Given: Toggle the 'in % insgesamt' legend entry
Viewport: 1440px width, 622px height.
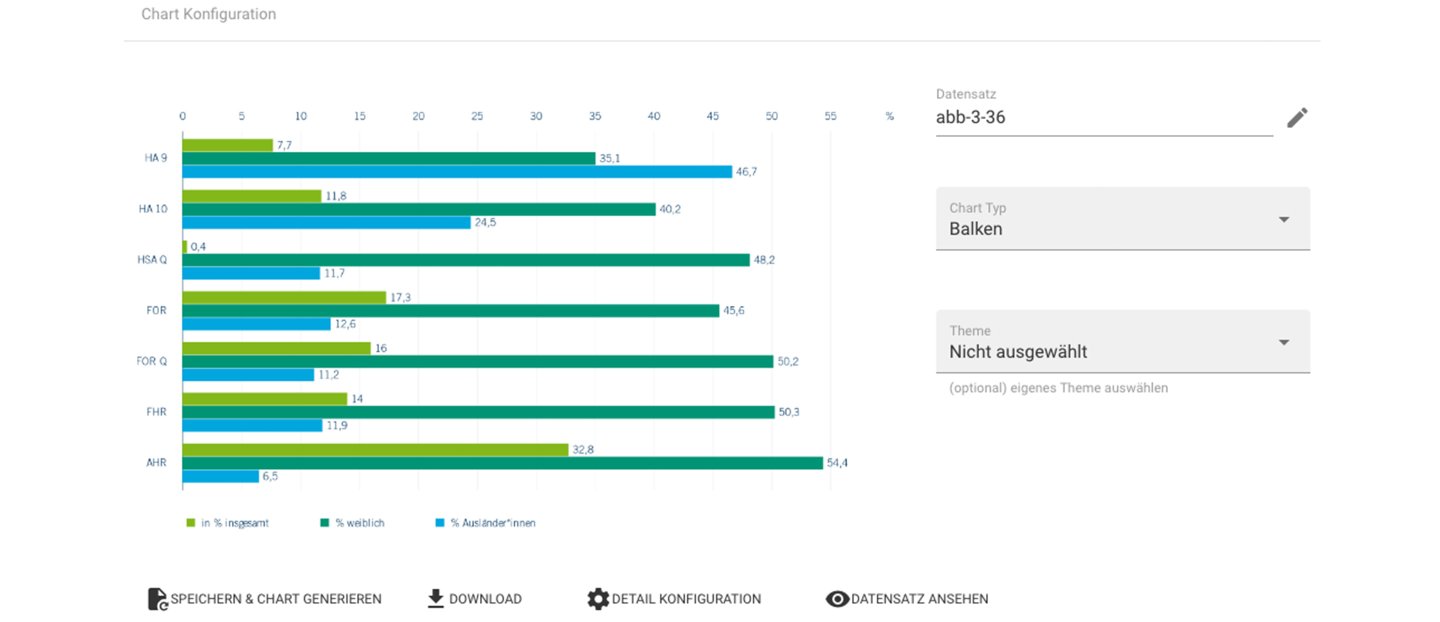Looking at the screenshot, I should click(227, 523).
